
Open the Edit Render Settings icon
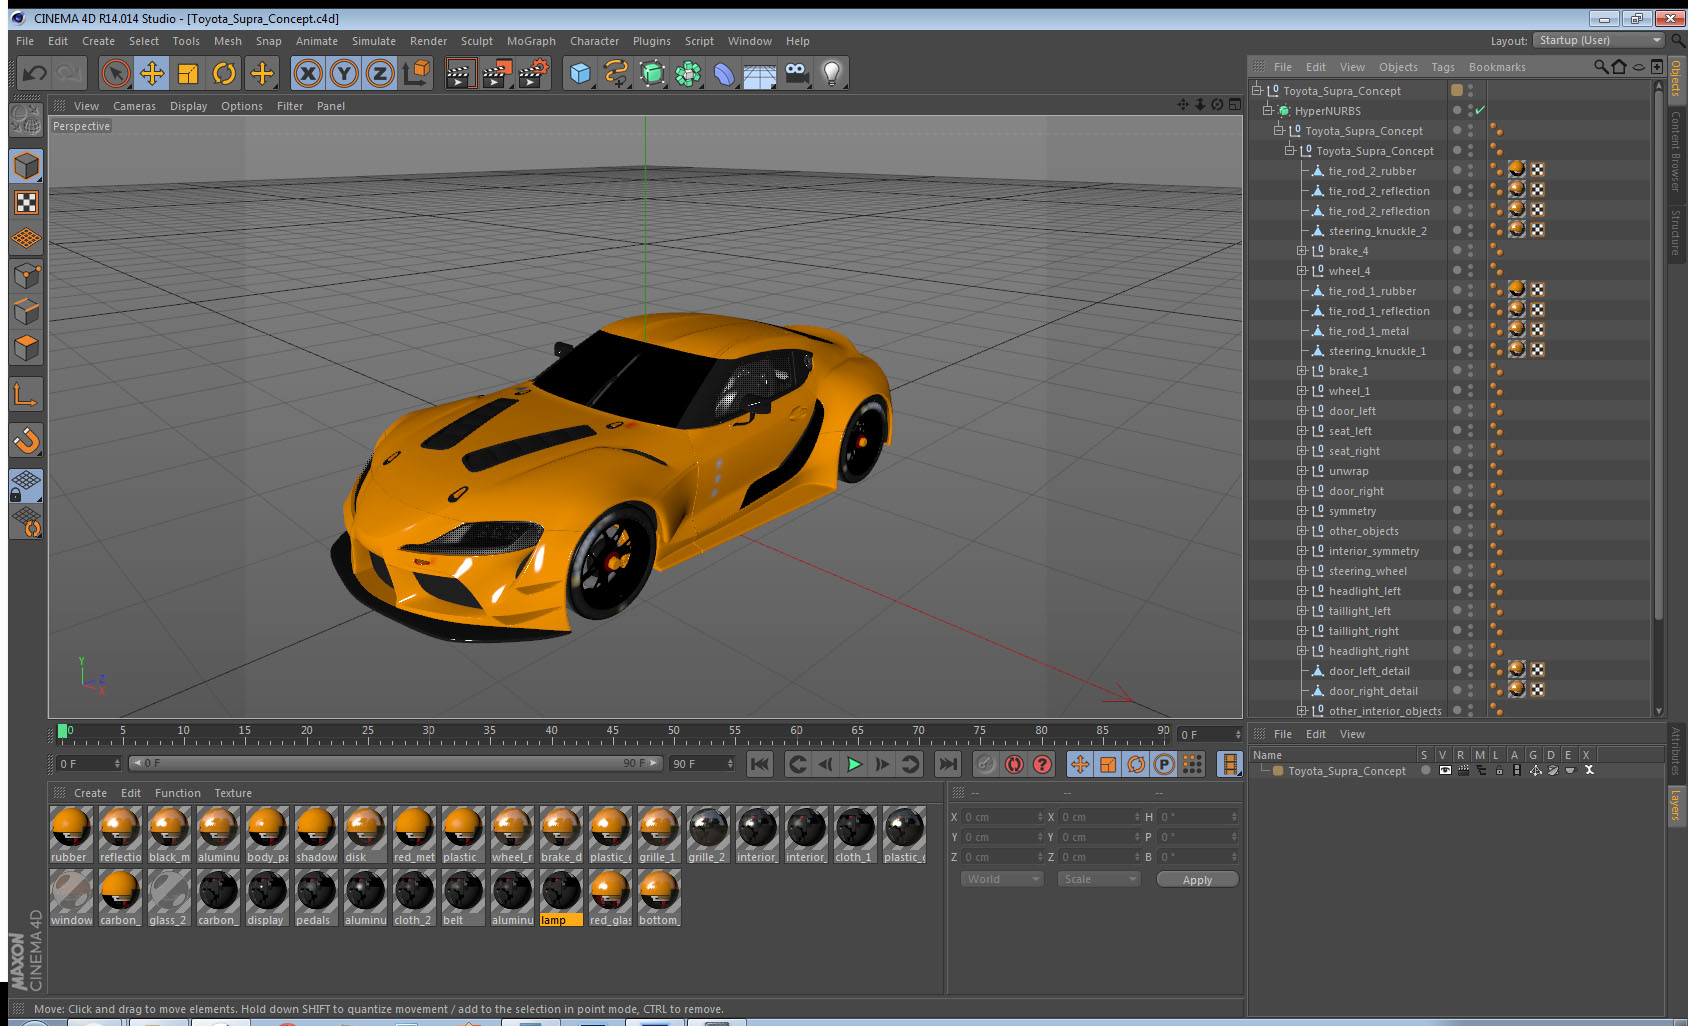pyautogui.click(x=534, y=73)
